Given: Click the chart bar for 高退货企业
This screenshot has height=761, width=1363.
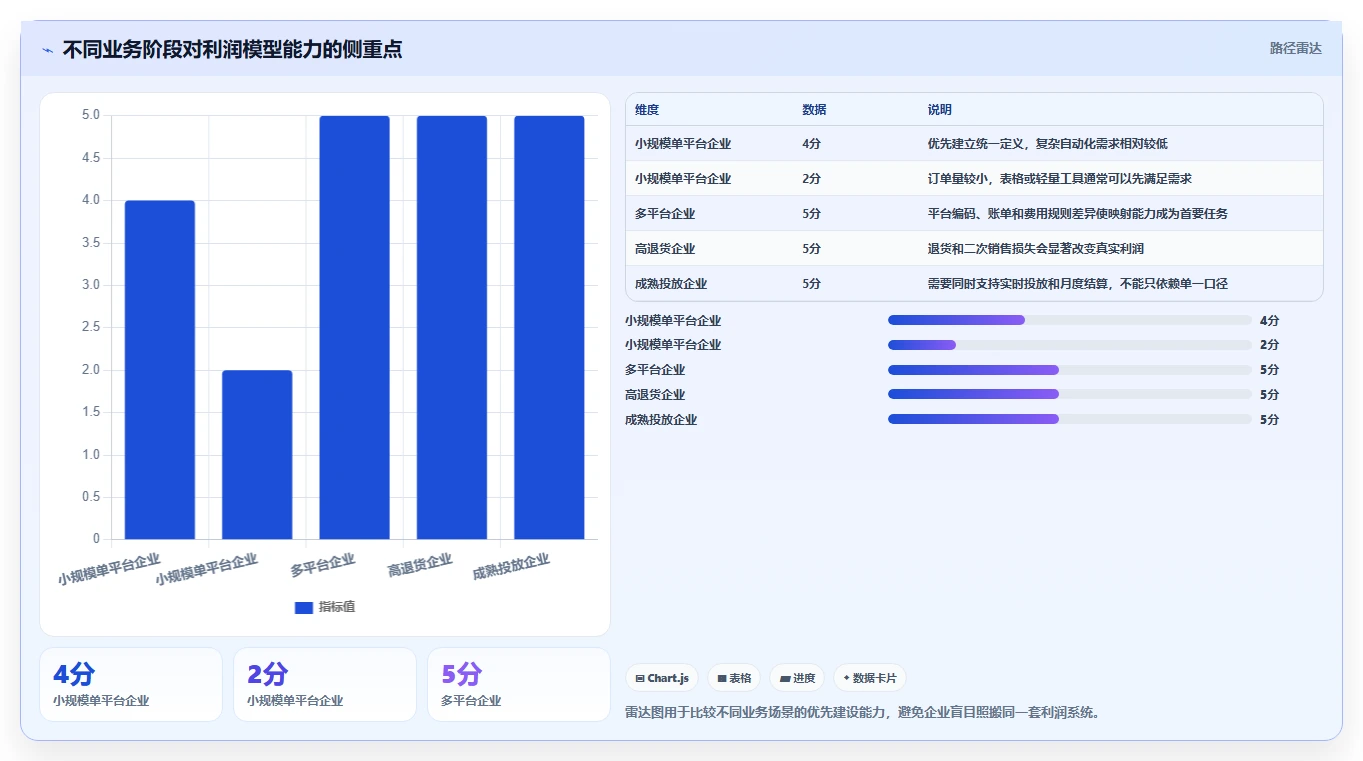Looking at the screenshot, I should pyautogui.click(x=452, y=327).
